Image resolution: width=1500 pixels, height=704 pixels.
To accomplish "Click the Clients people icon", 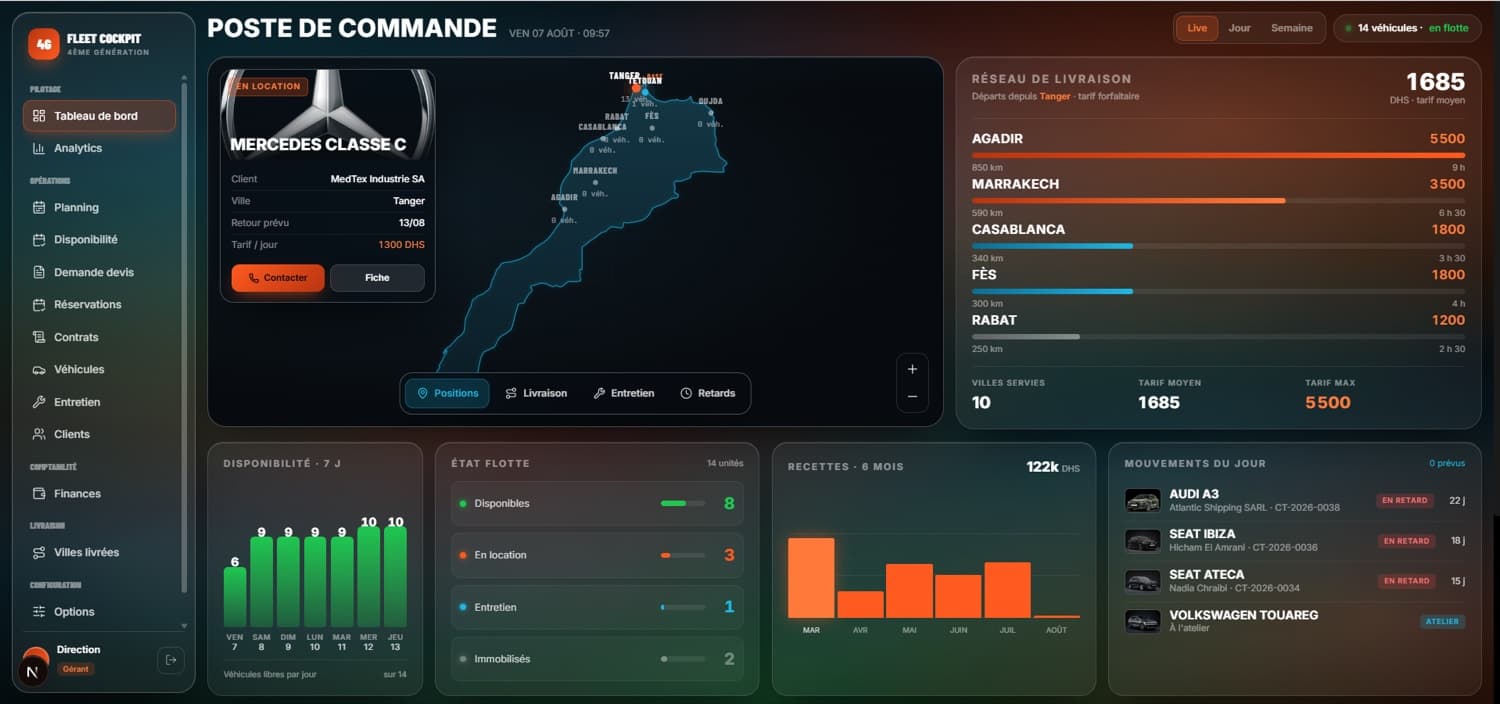I will (39, 434).
